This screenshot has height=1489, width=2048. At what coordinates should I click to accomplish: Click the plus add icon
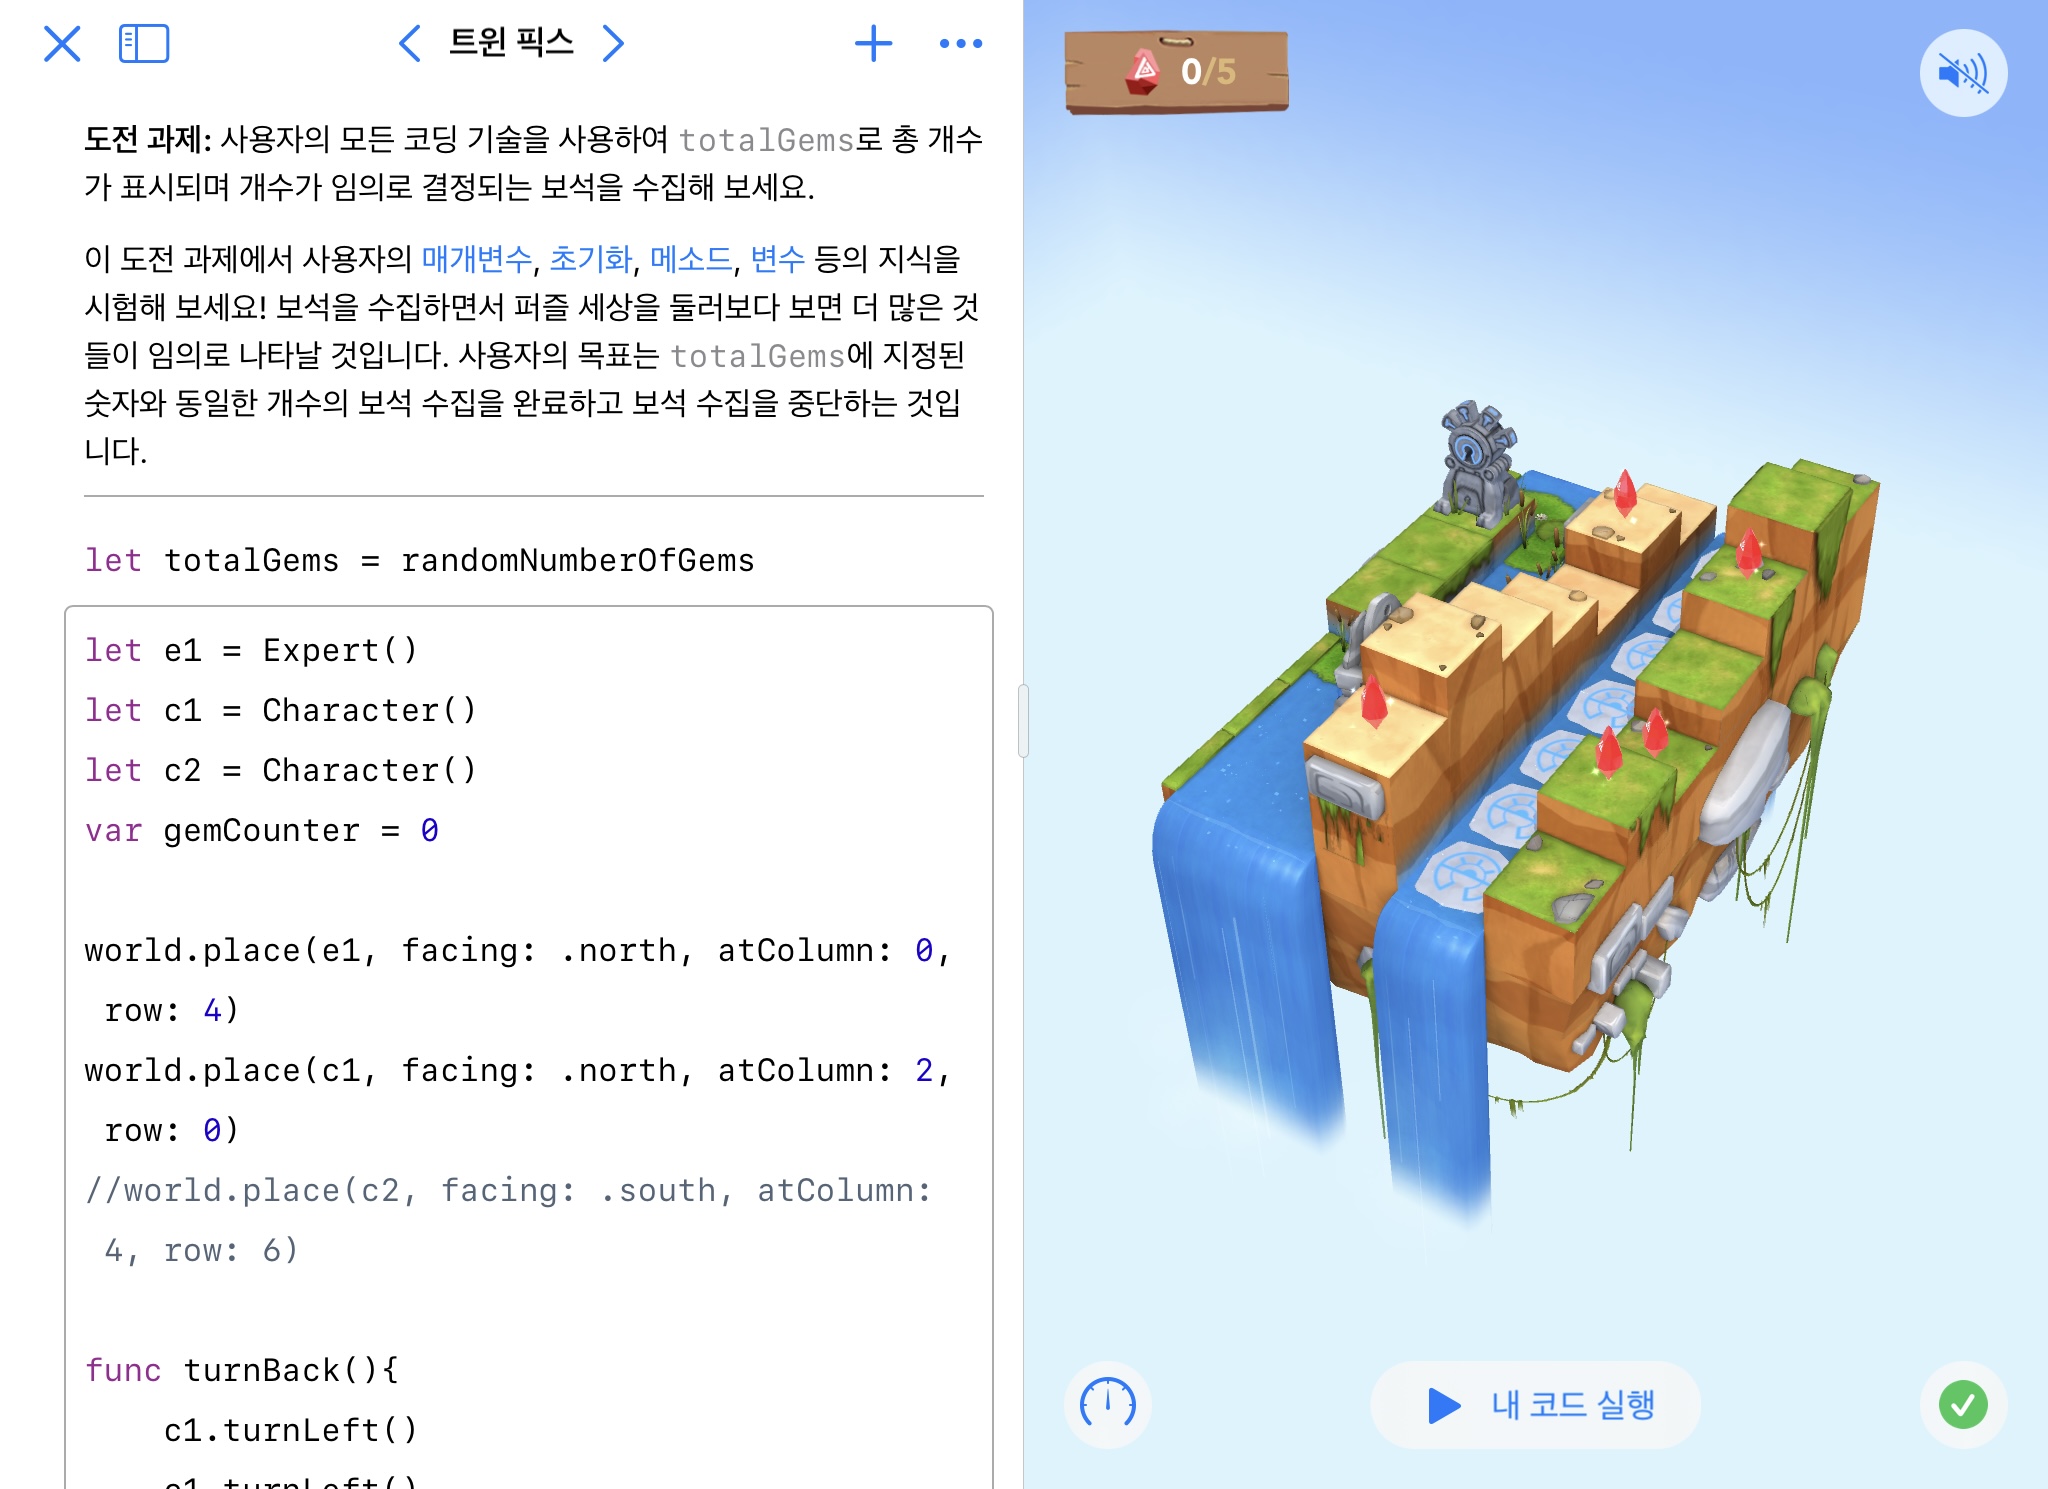pyautogui.click(x=873, y=44)
